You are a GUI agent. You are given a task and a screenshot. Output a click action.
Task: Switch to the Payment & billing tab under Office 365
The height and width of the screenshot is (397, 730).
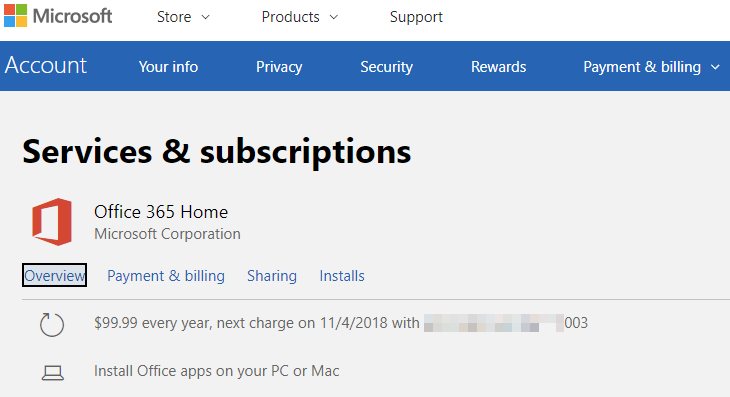[x=166, y=276]
